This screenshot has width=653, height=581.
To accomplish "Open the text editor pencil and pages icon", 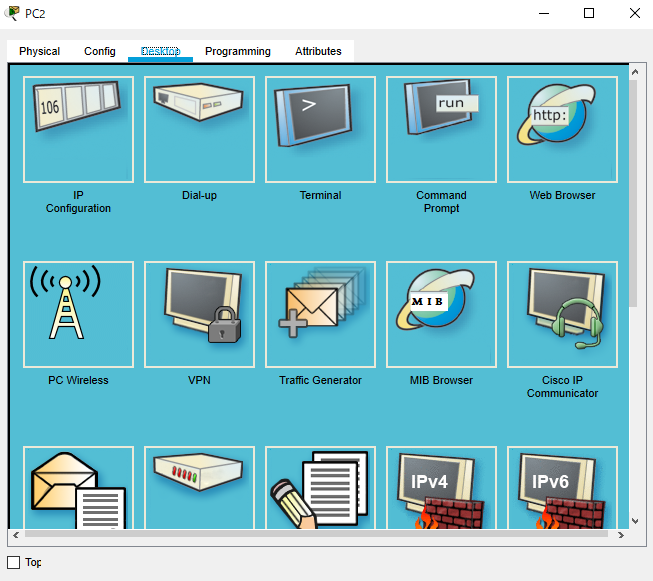I will (x=320, y=488).
